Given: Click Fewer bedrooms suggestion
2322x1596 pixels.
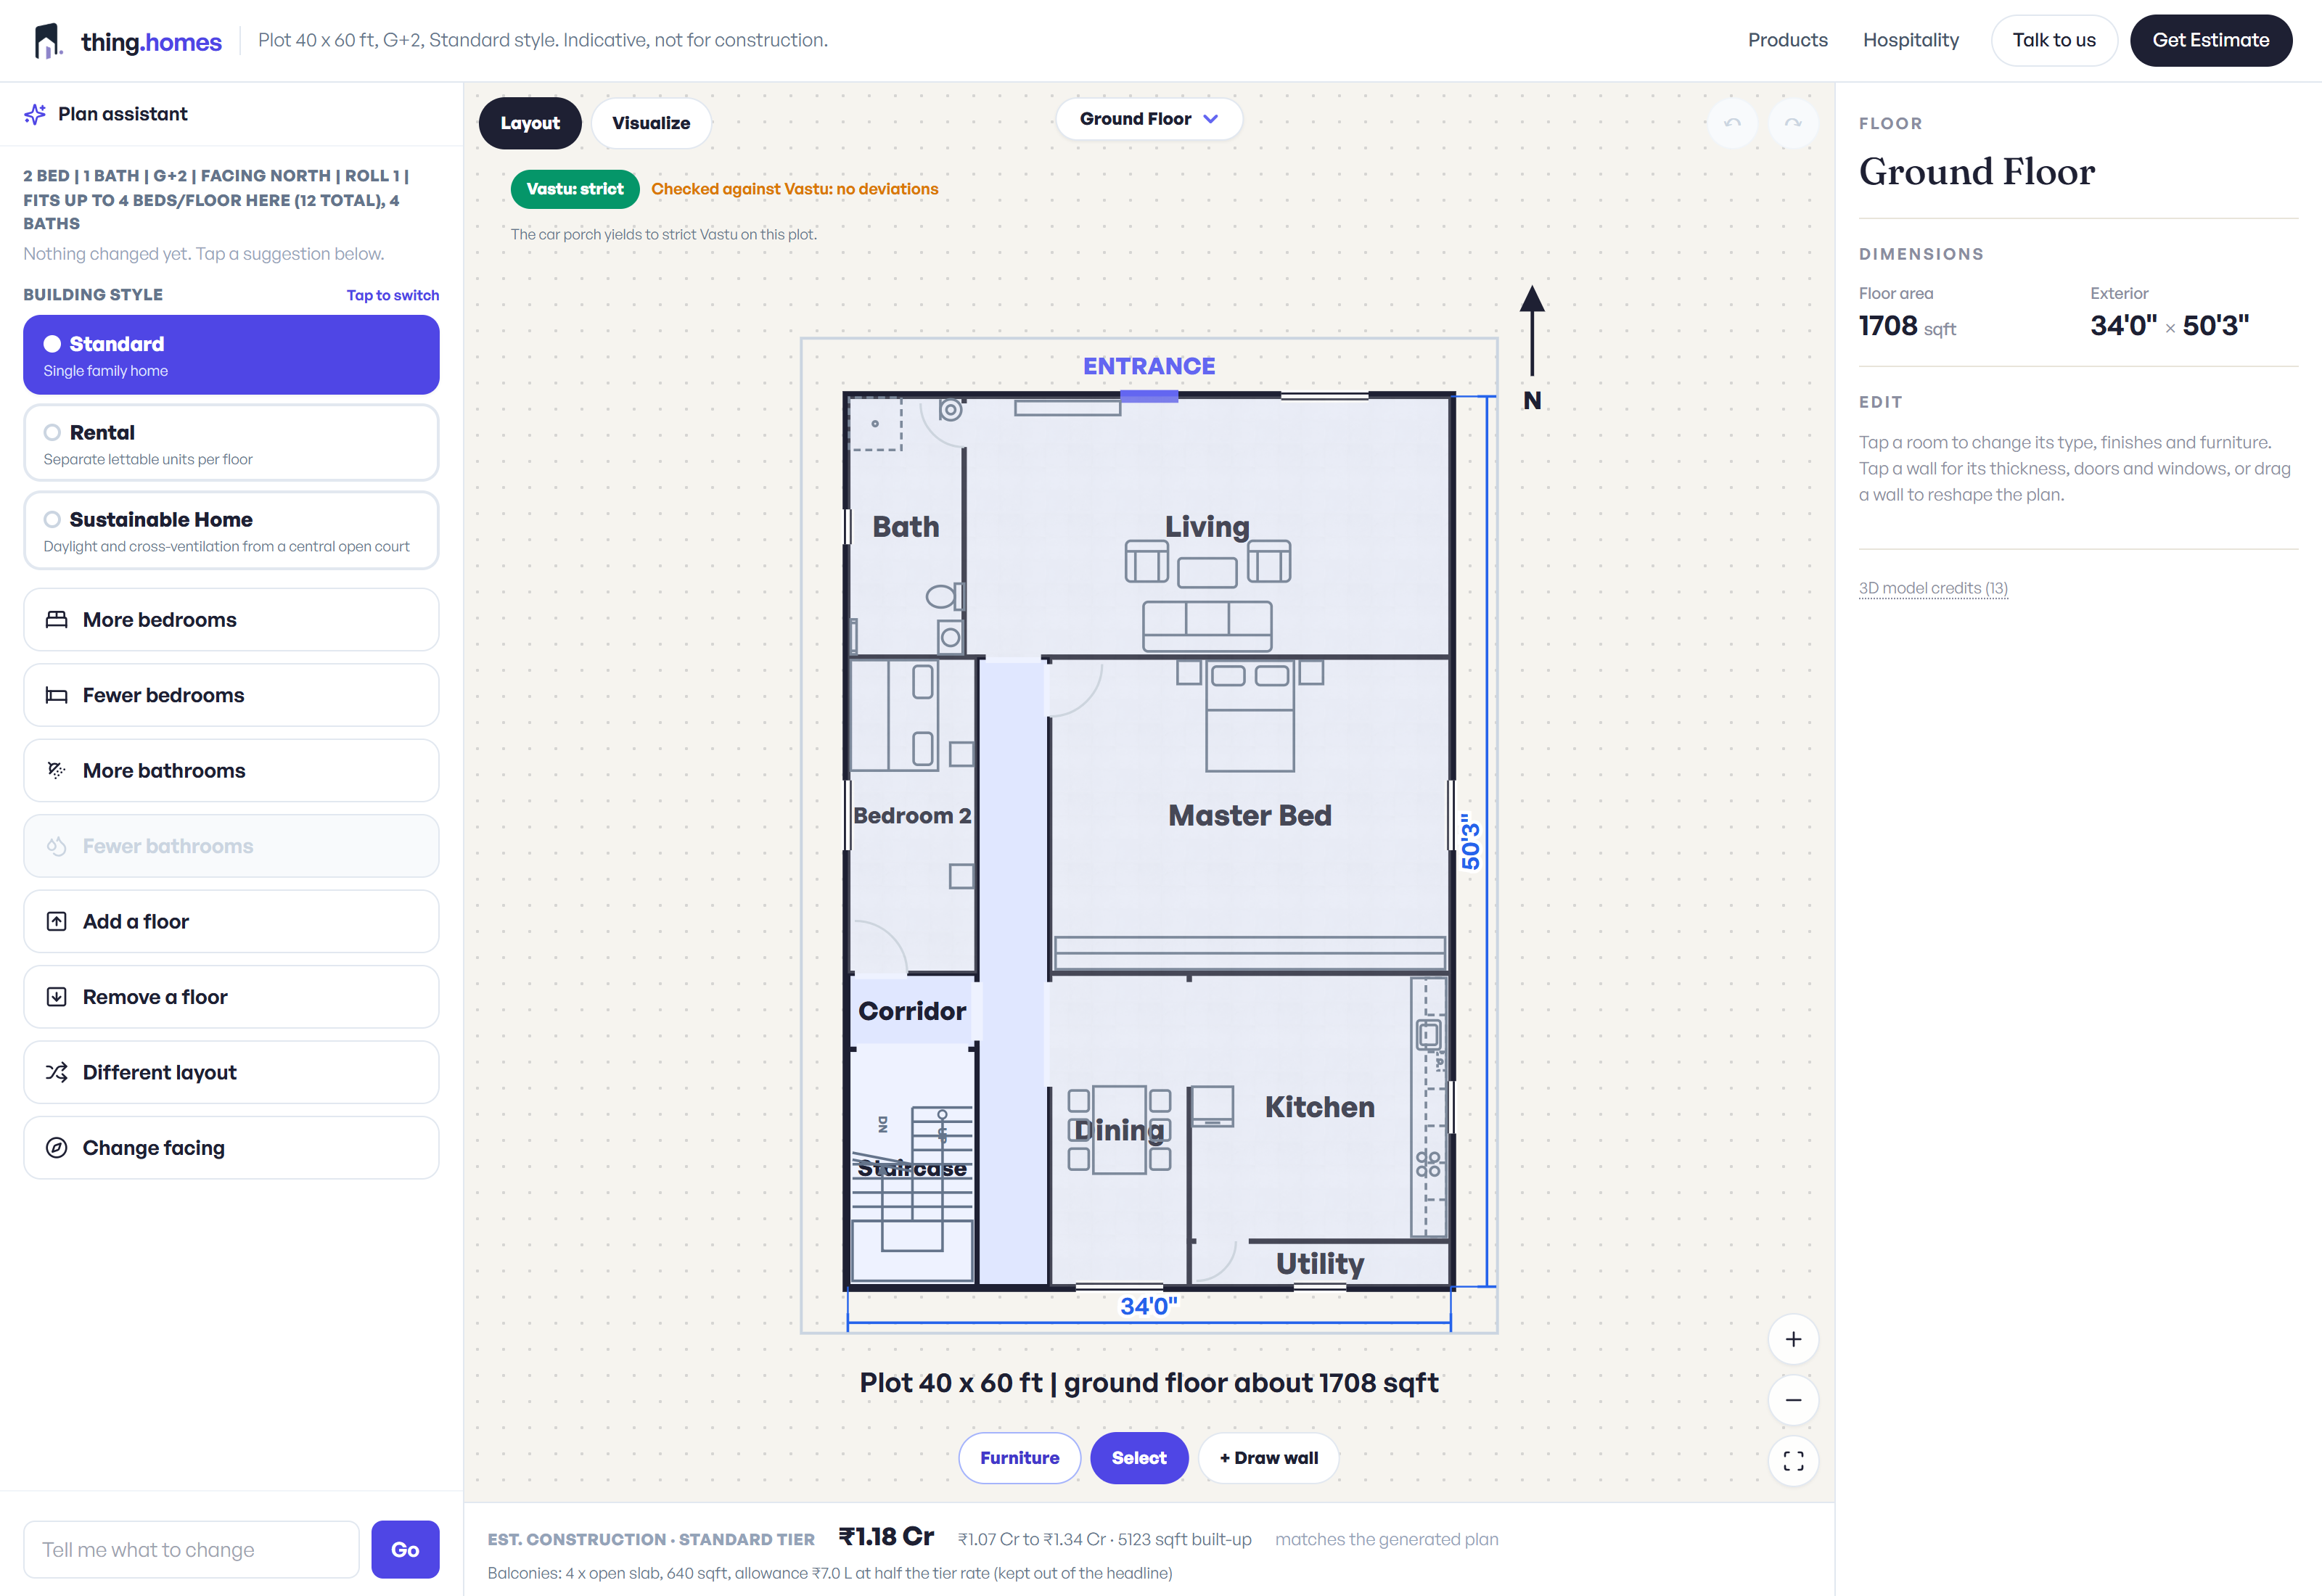Looking at the screenshot, I should (x=231, y=695).
